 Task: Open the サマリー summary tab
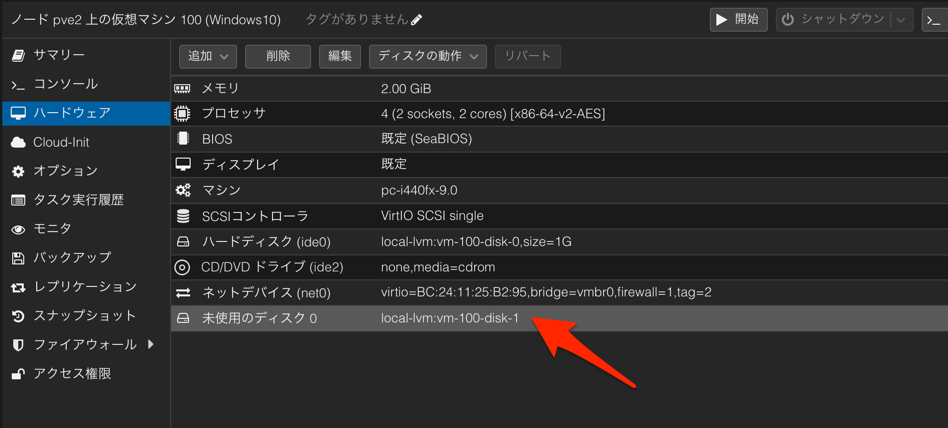(x=58, y=55)
